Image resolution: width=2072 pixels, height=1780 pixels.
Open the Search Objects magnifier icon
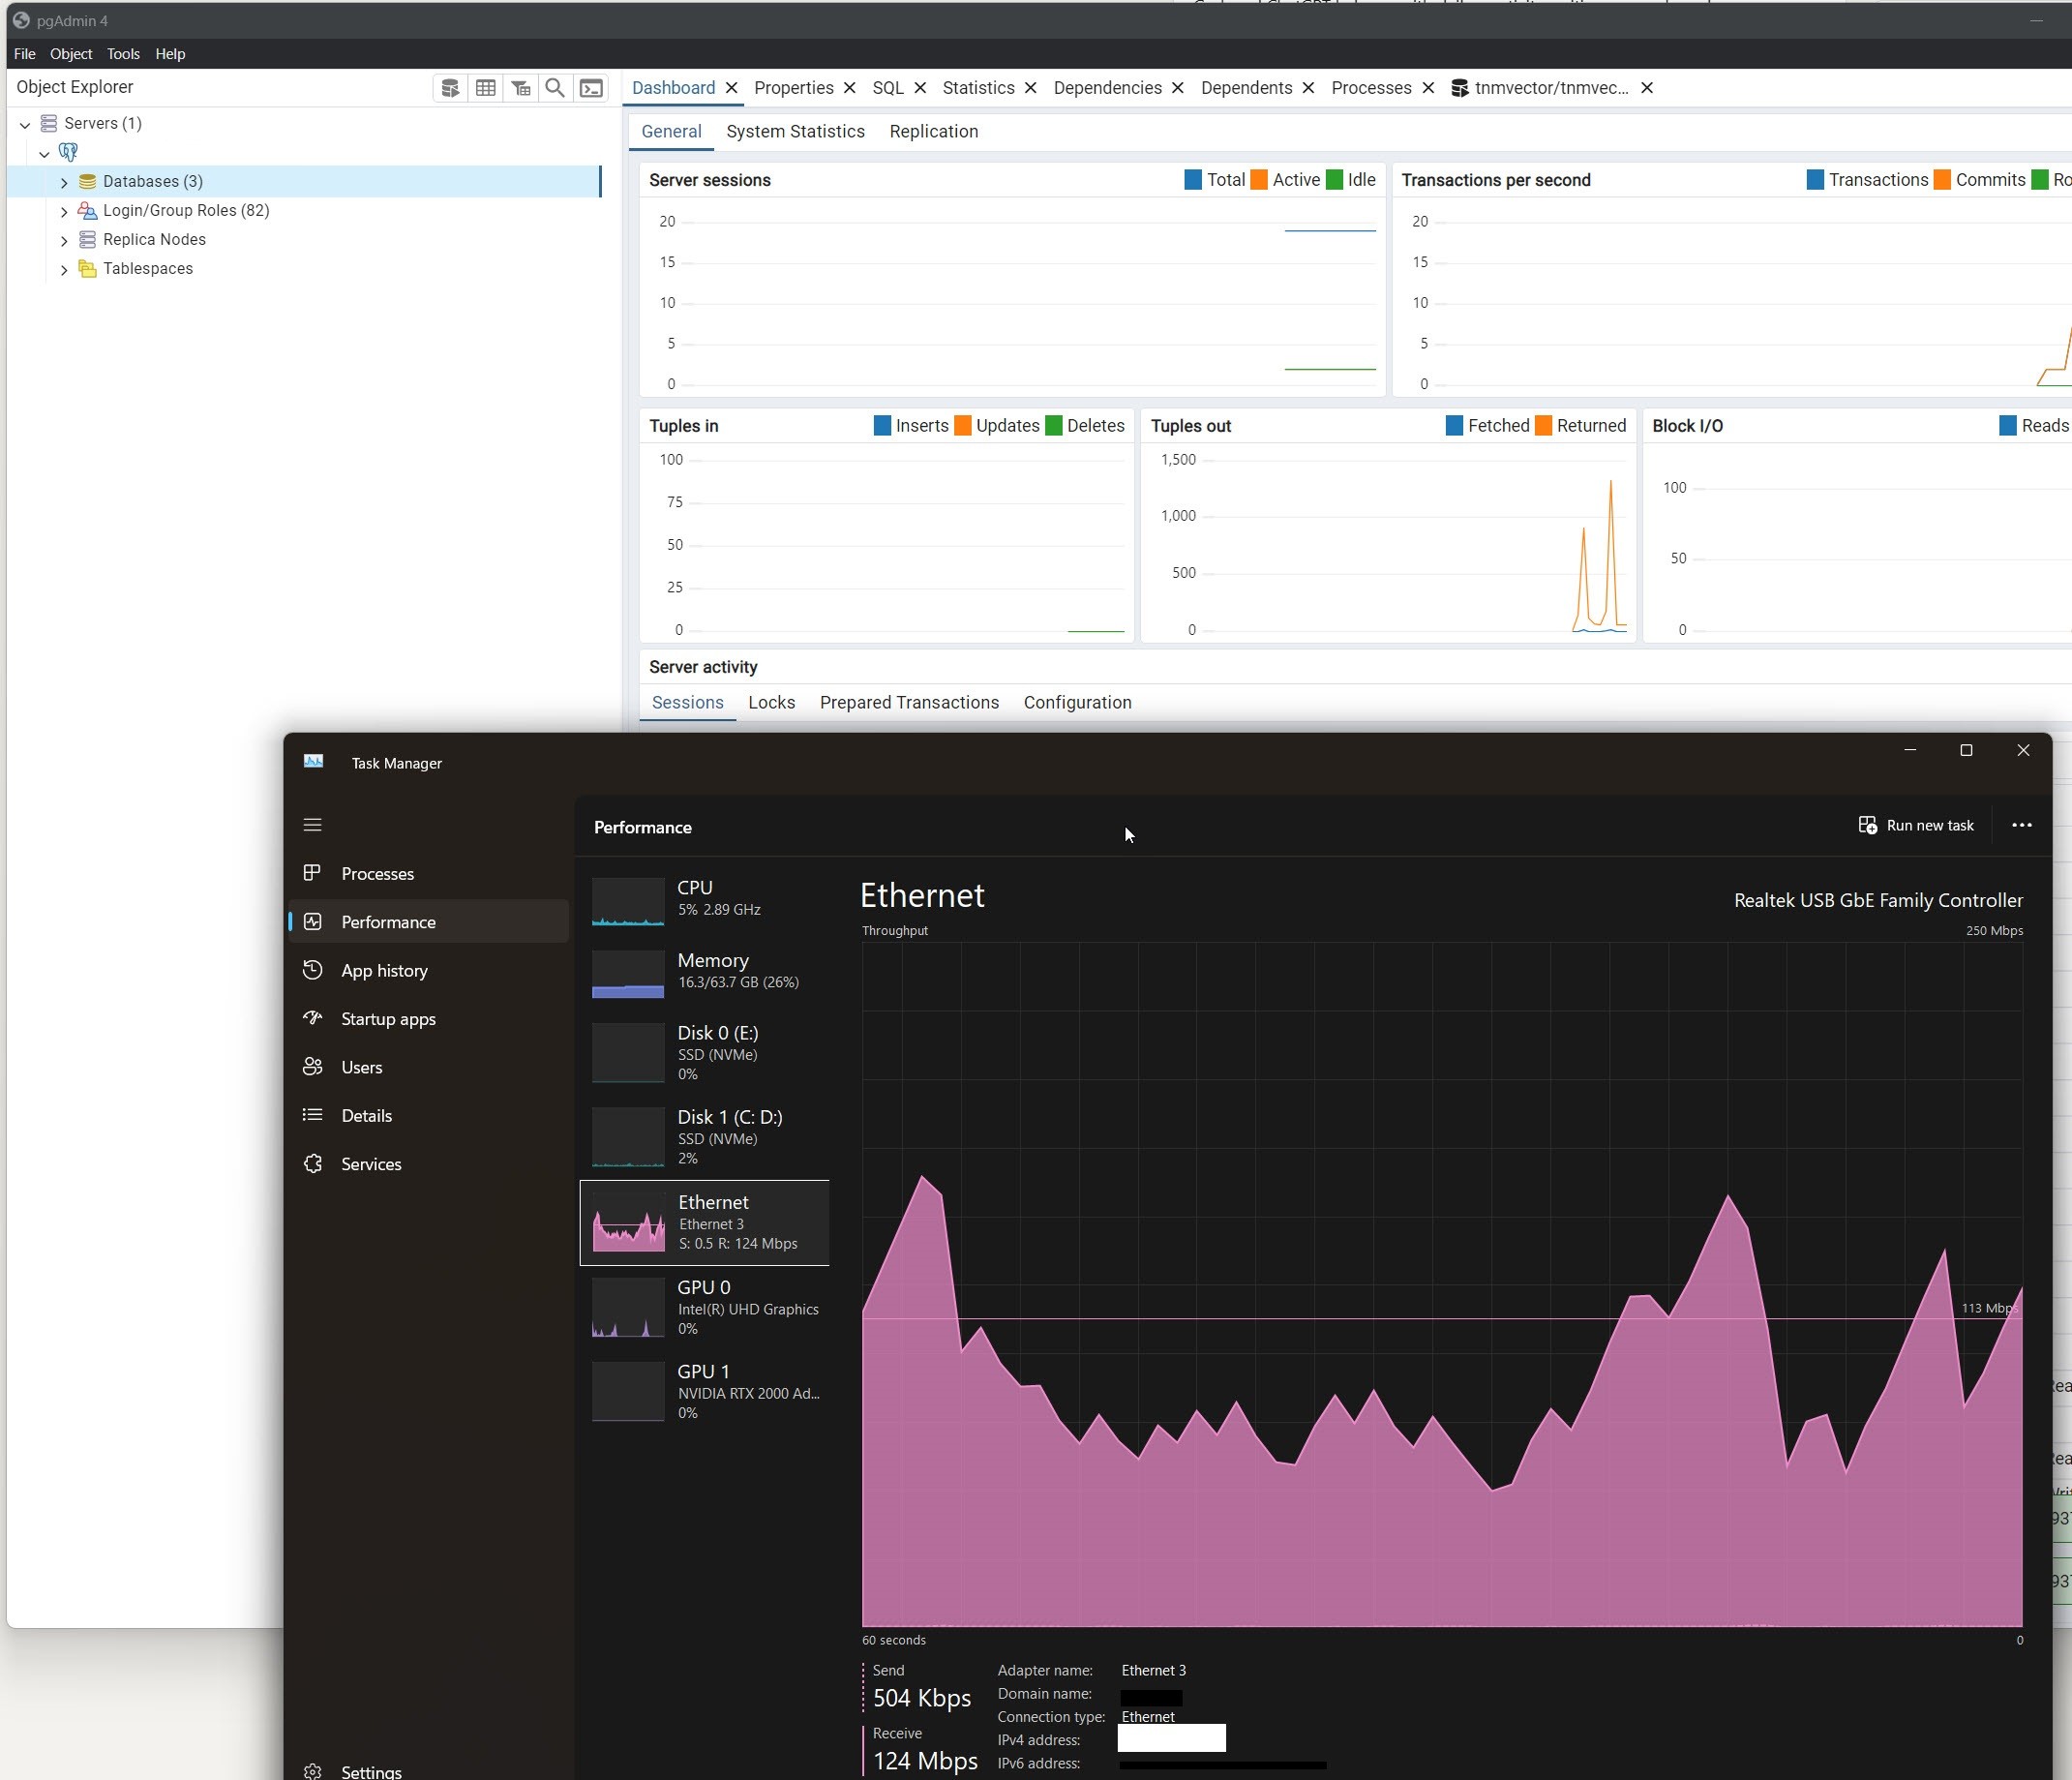pos(555,88)
